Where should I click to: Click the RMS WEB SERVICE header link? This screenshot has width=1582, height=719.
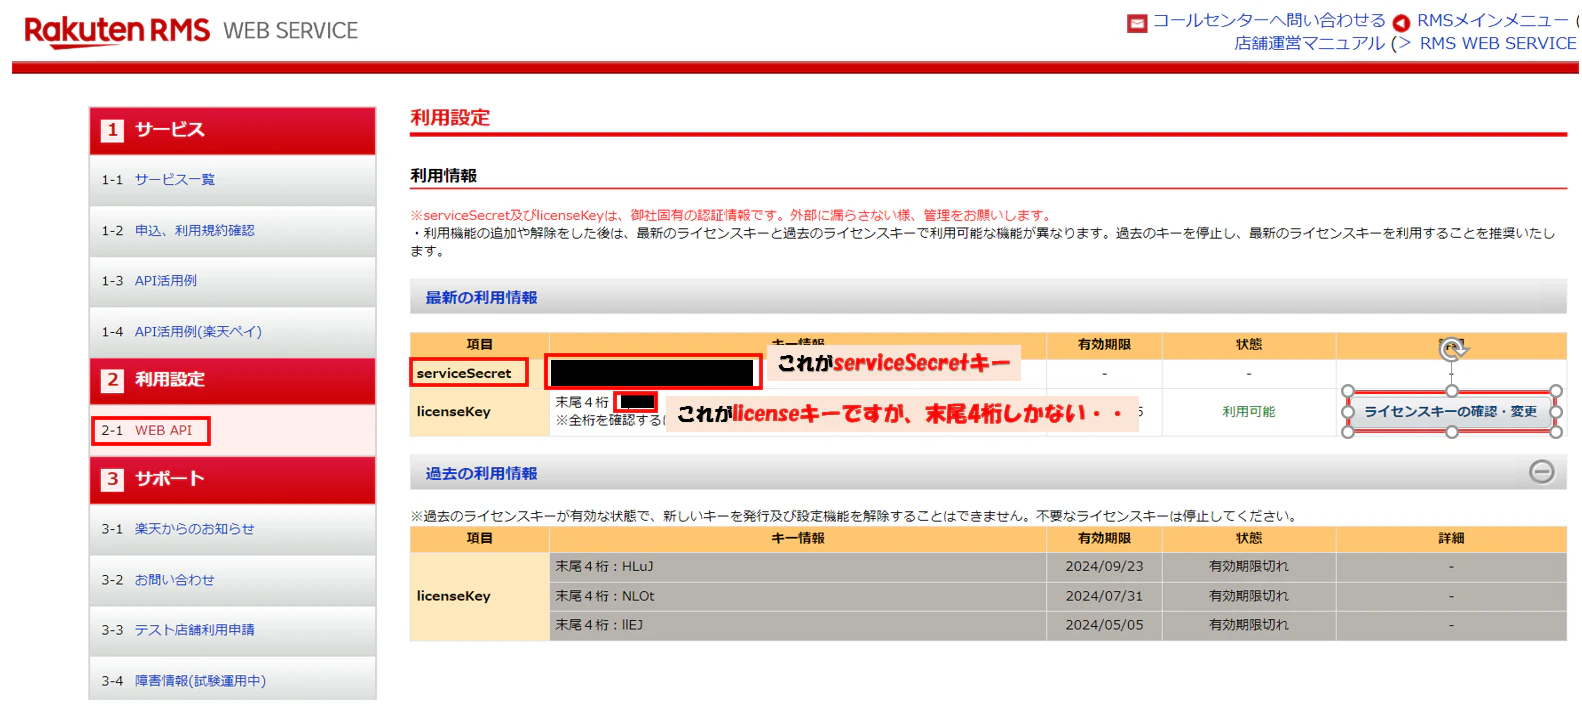pos(1498,43)
